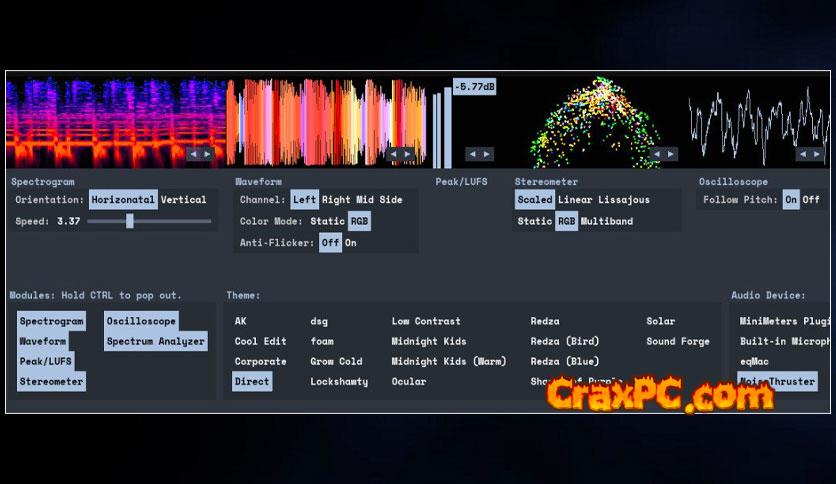Click the Speed value 3.37

[69, 221]
